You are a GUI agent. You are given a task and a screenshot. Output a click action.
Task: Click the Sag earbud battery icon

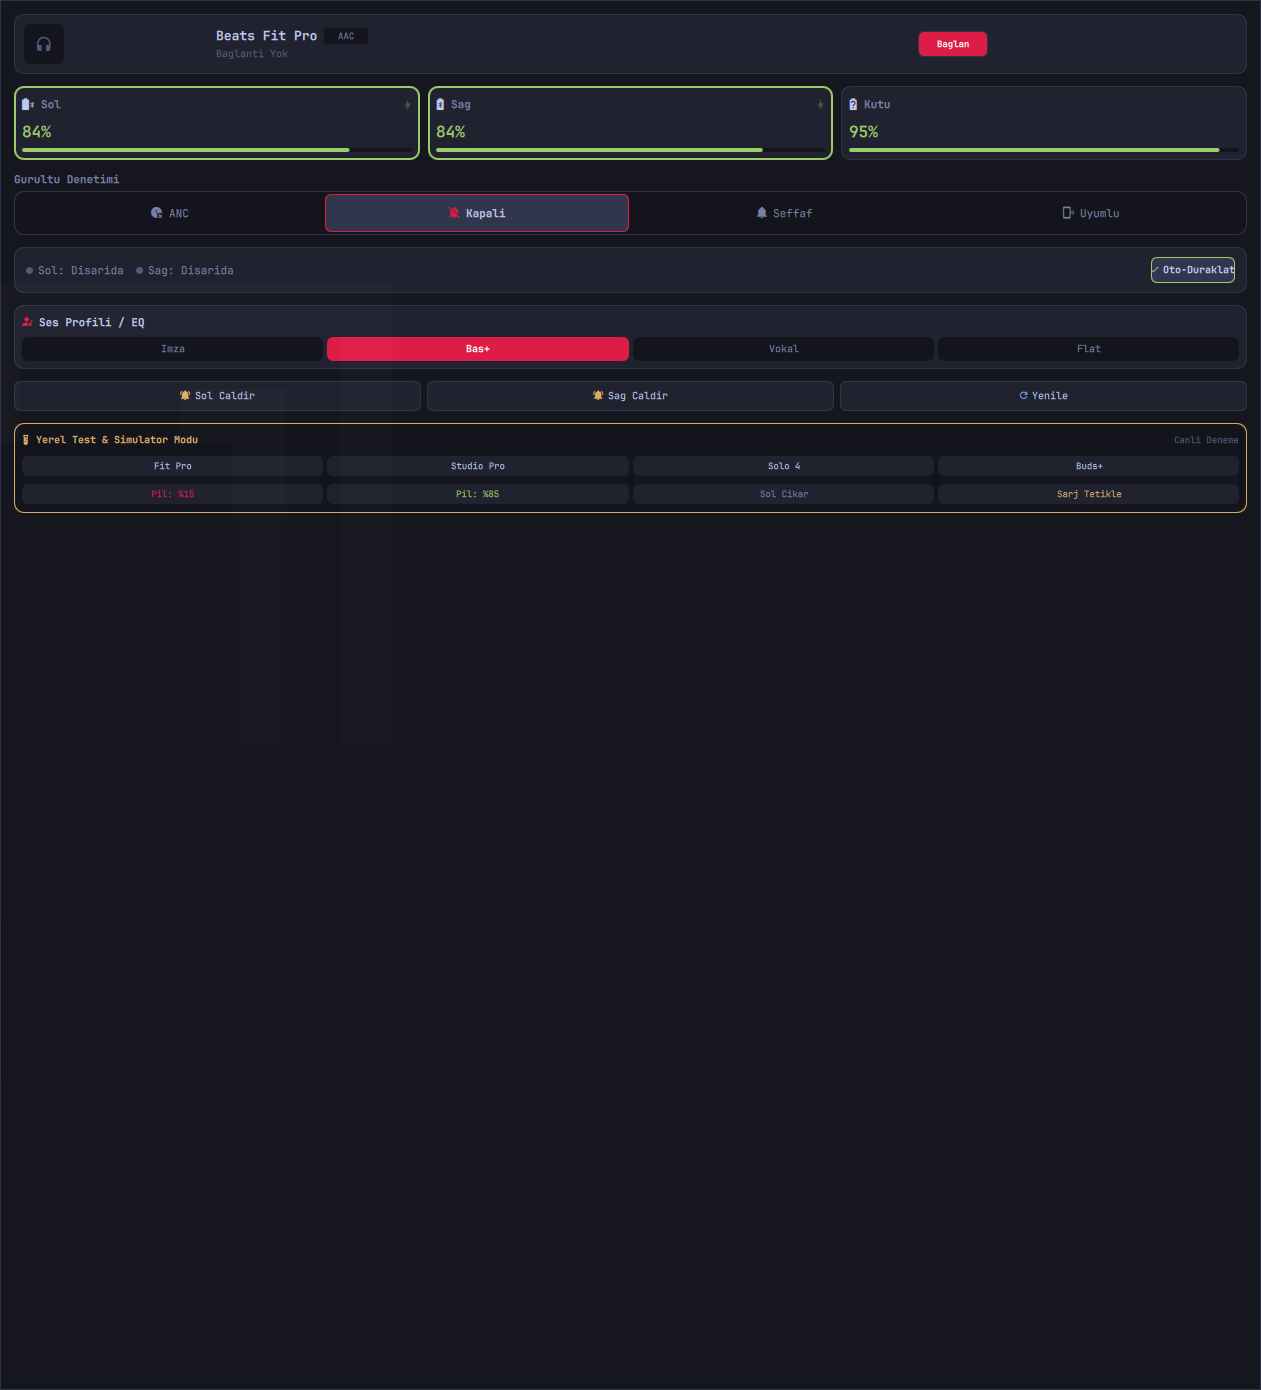[x=440, y=104]
